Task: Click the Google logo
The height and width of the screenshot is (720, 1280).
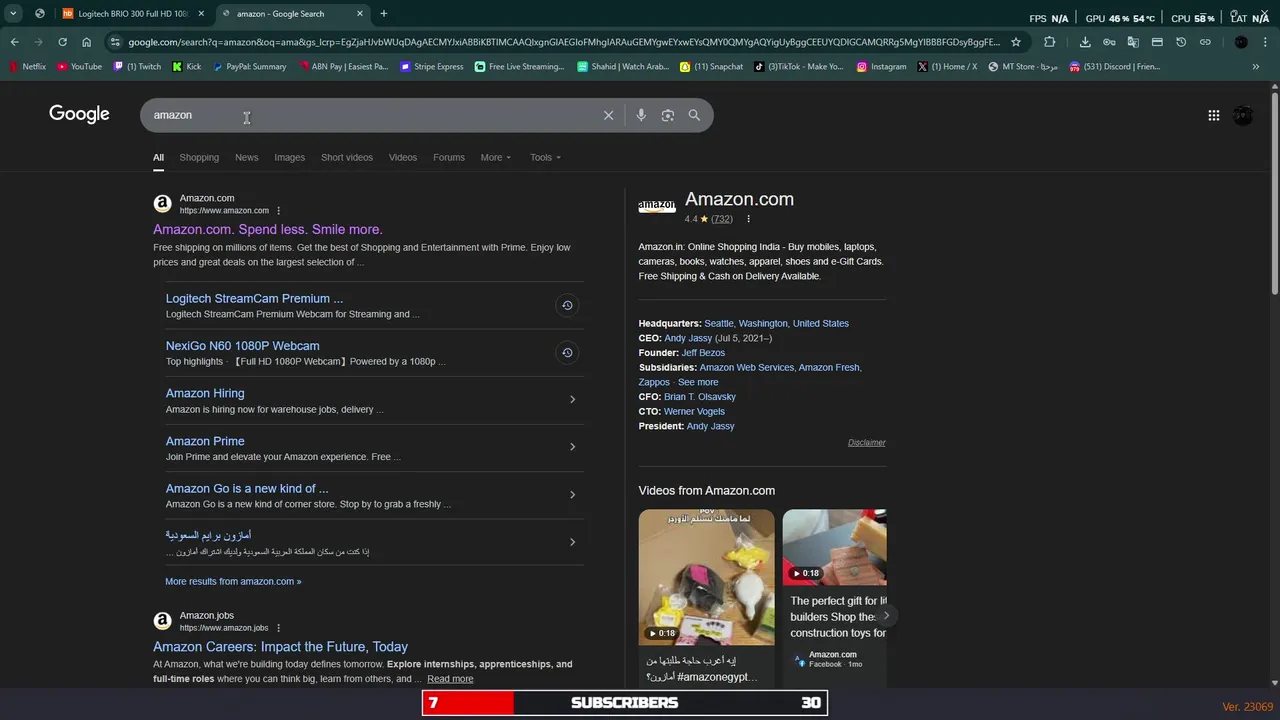Action: pos(79,114)
